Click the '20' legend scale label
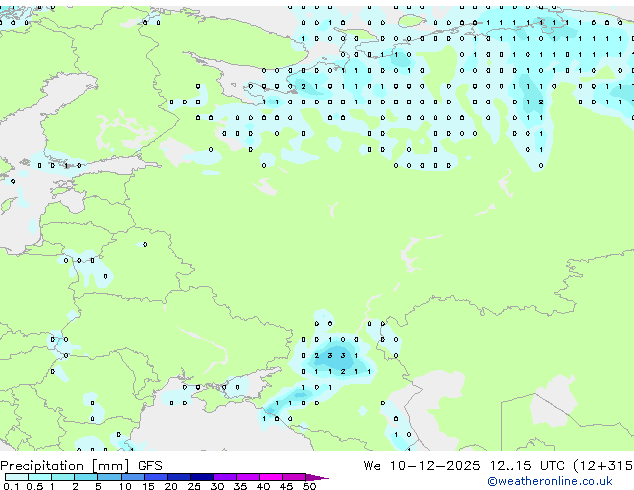Image resolution: width=634 pixels, height=490 pixels. click(x=171, y=486)
